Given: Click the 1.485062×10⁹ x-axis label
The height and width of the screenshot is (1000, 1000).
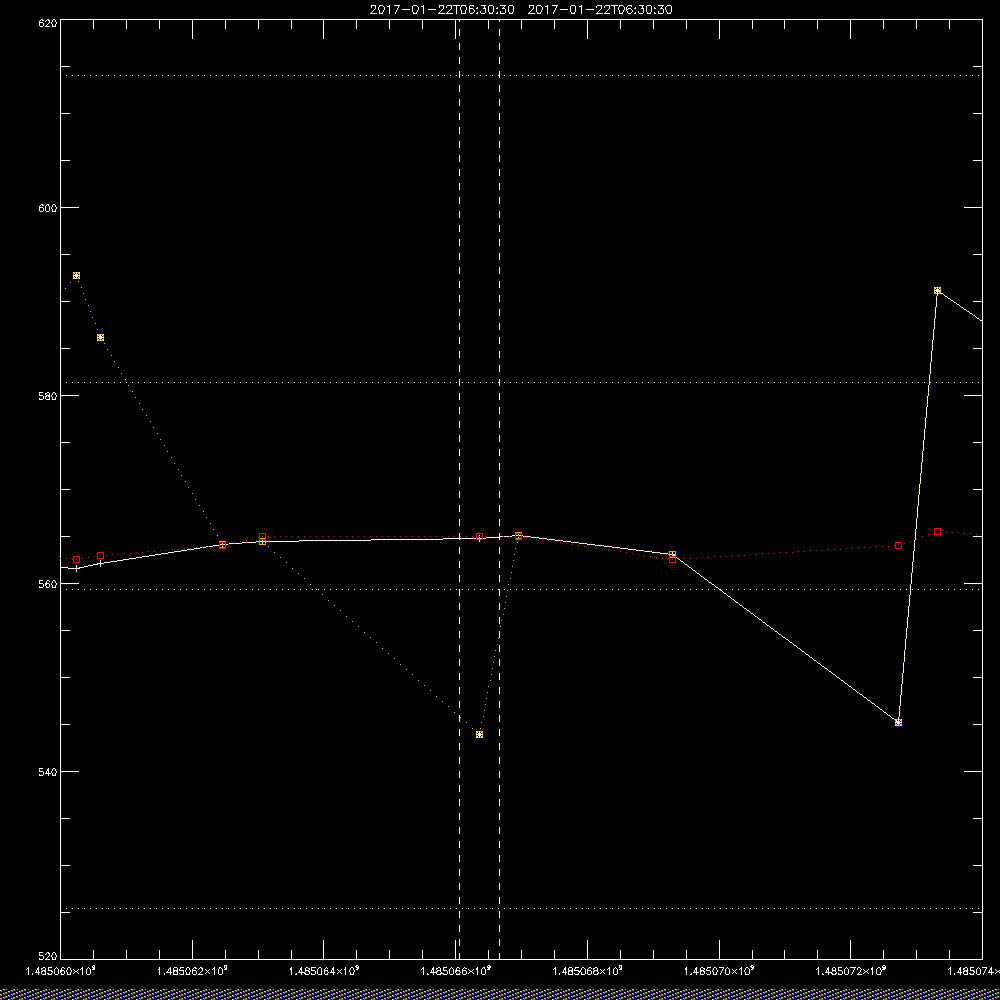Looking at the screenshot, I should [x=193, y=971].
